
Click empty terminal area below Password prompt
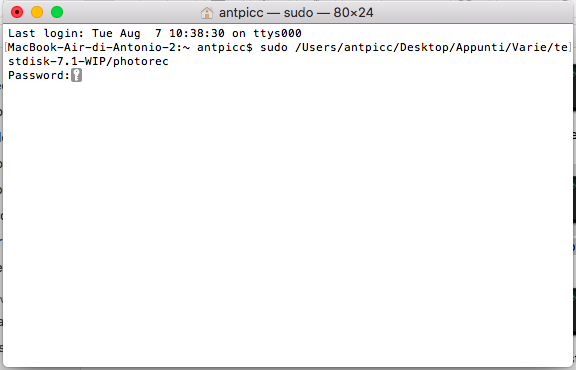tap(287, 220)
